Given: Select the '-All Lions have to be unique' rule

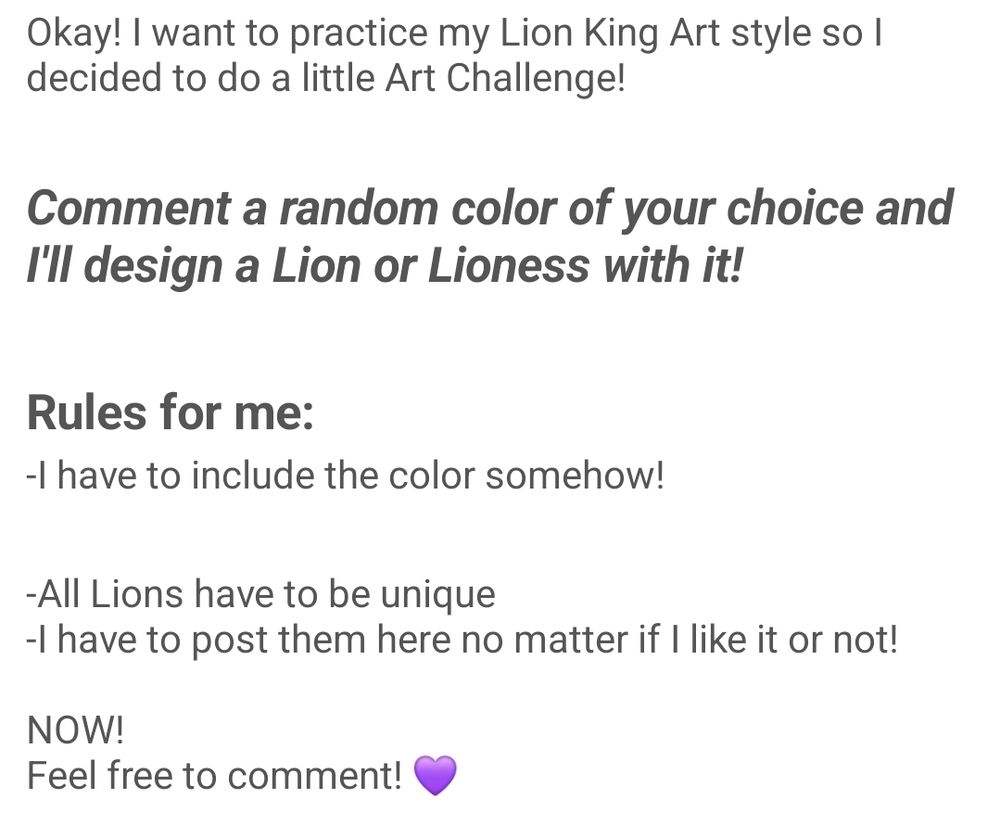Looking at the screenshot, I should [x=261, y=595].
